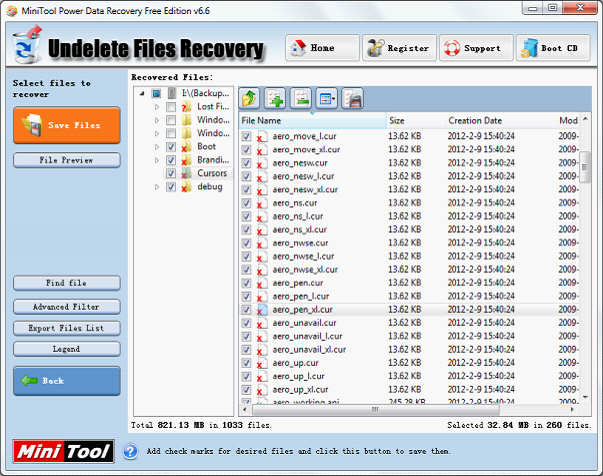Open the Support button

(x=476, y=48)
